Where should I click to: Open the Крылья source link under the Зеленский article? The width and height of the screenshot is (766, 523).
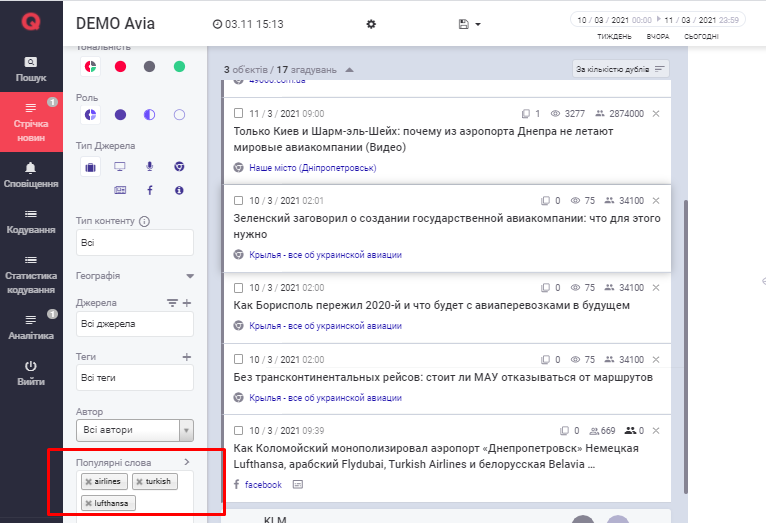tap(325, 254)
